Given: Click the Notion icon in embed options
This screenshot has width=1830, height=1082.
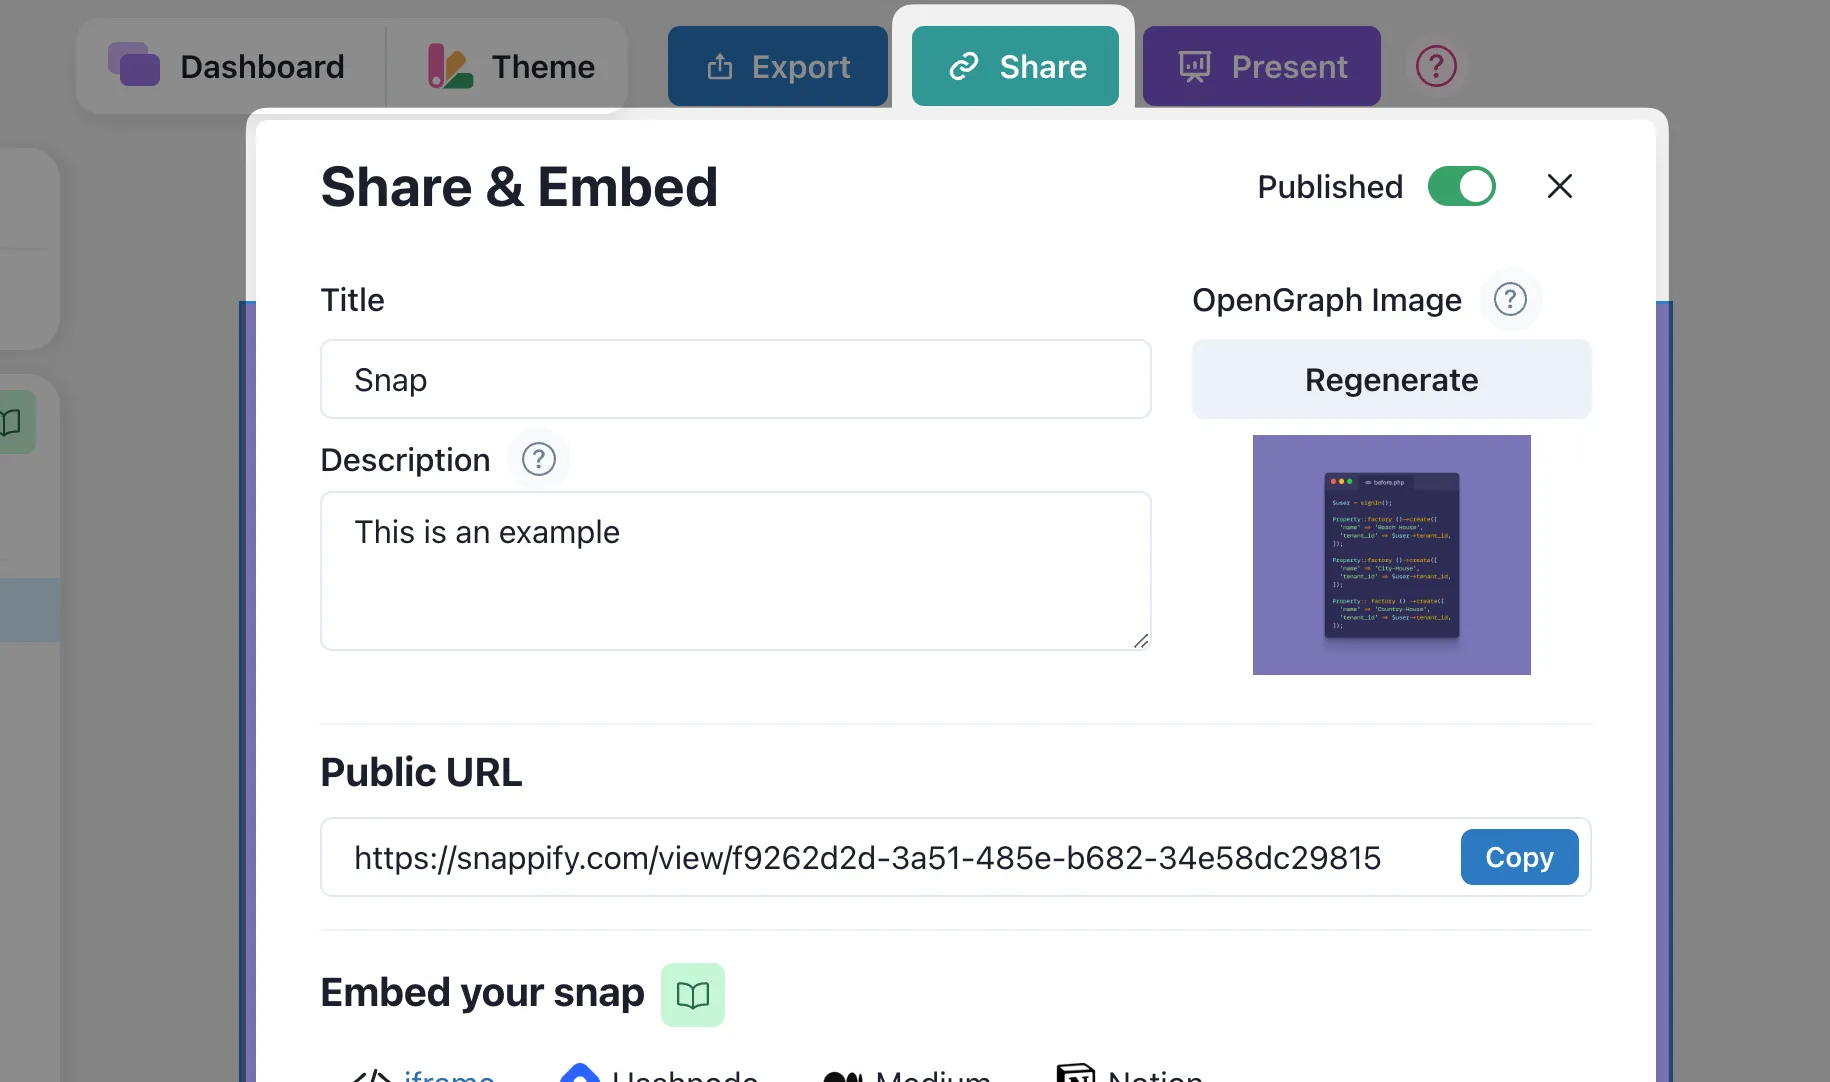Looking at the screenshot, I should [1076, 1074].
